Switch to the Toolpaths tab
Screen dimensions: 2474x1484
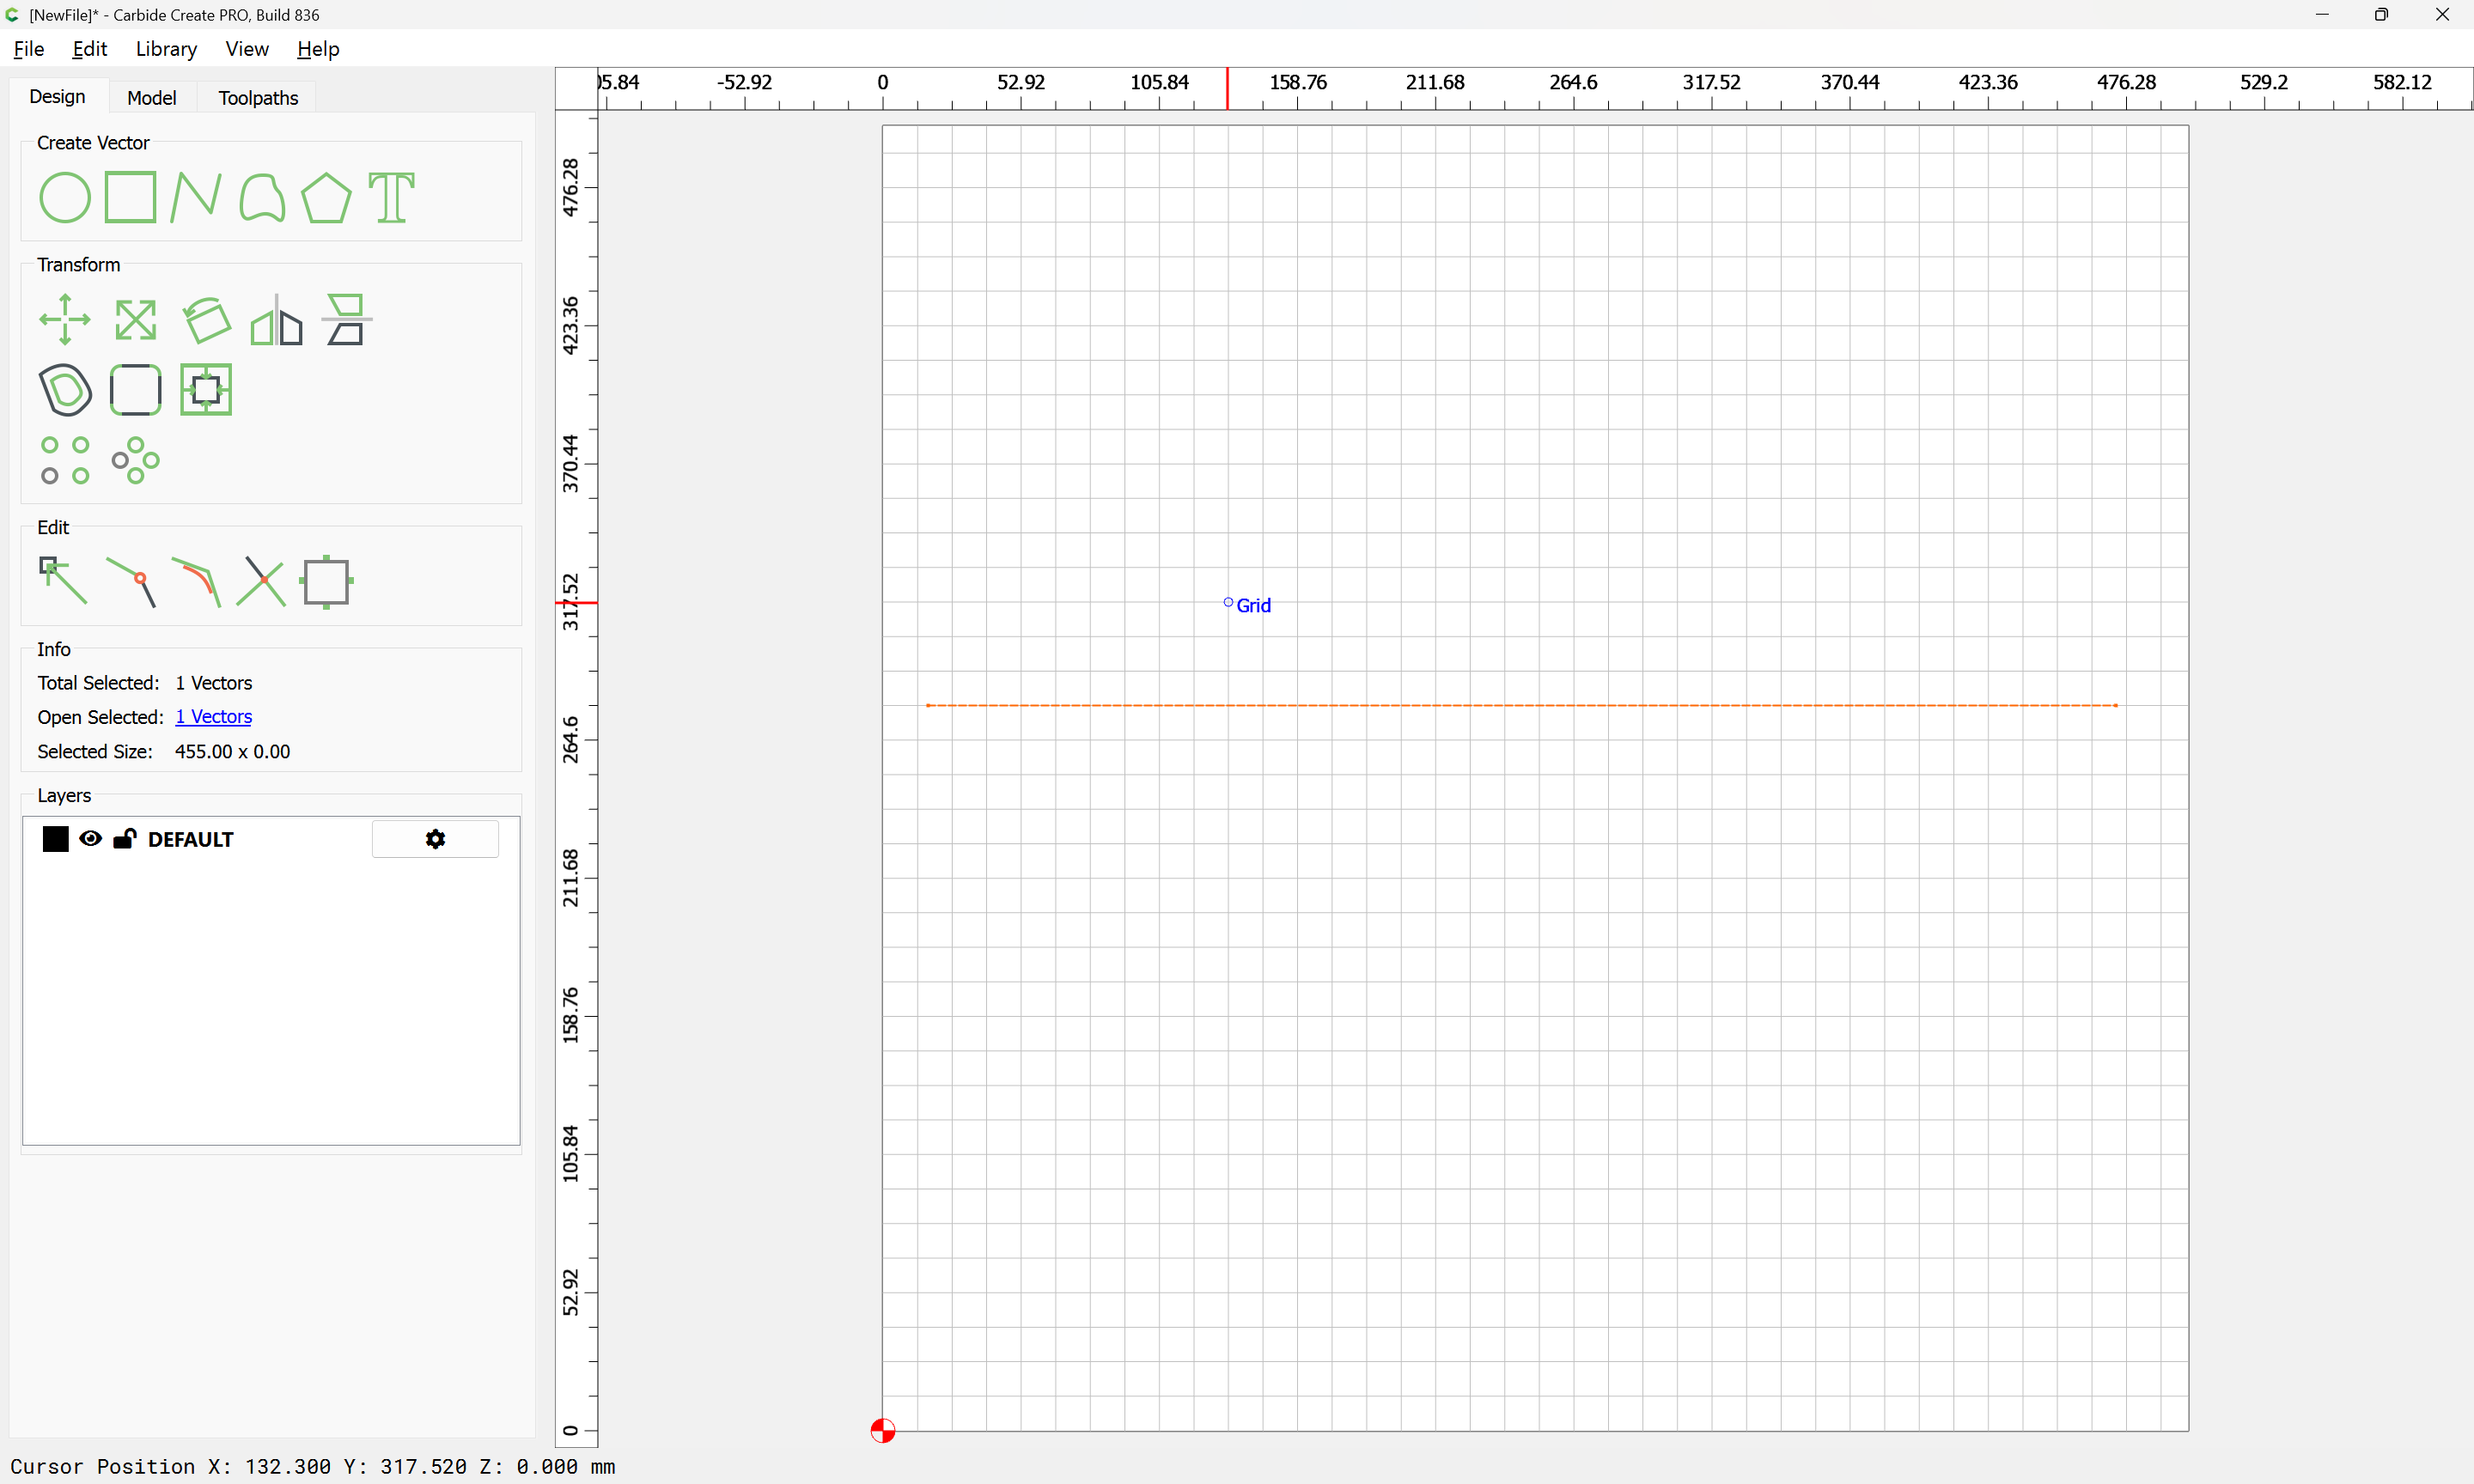(258, 98)
